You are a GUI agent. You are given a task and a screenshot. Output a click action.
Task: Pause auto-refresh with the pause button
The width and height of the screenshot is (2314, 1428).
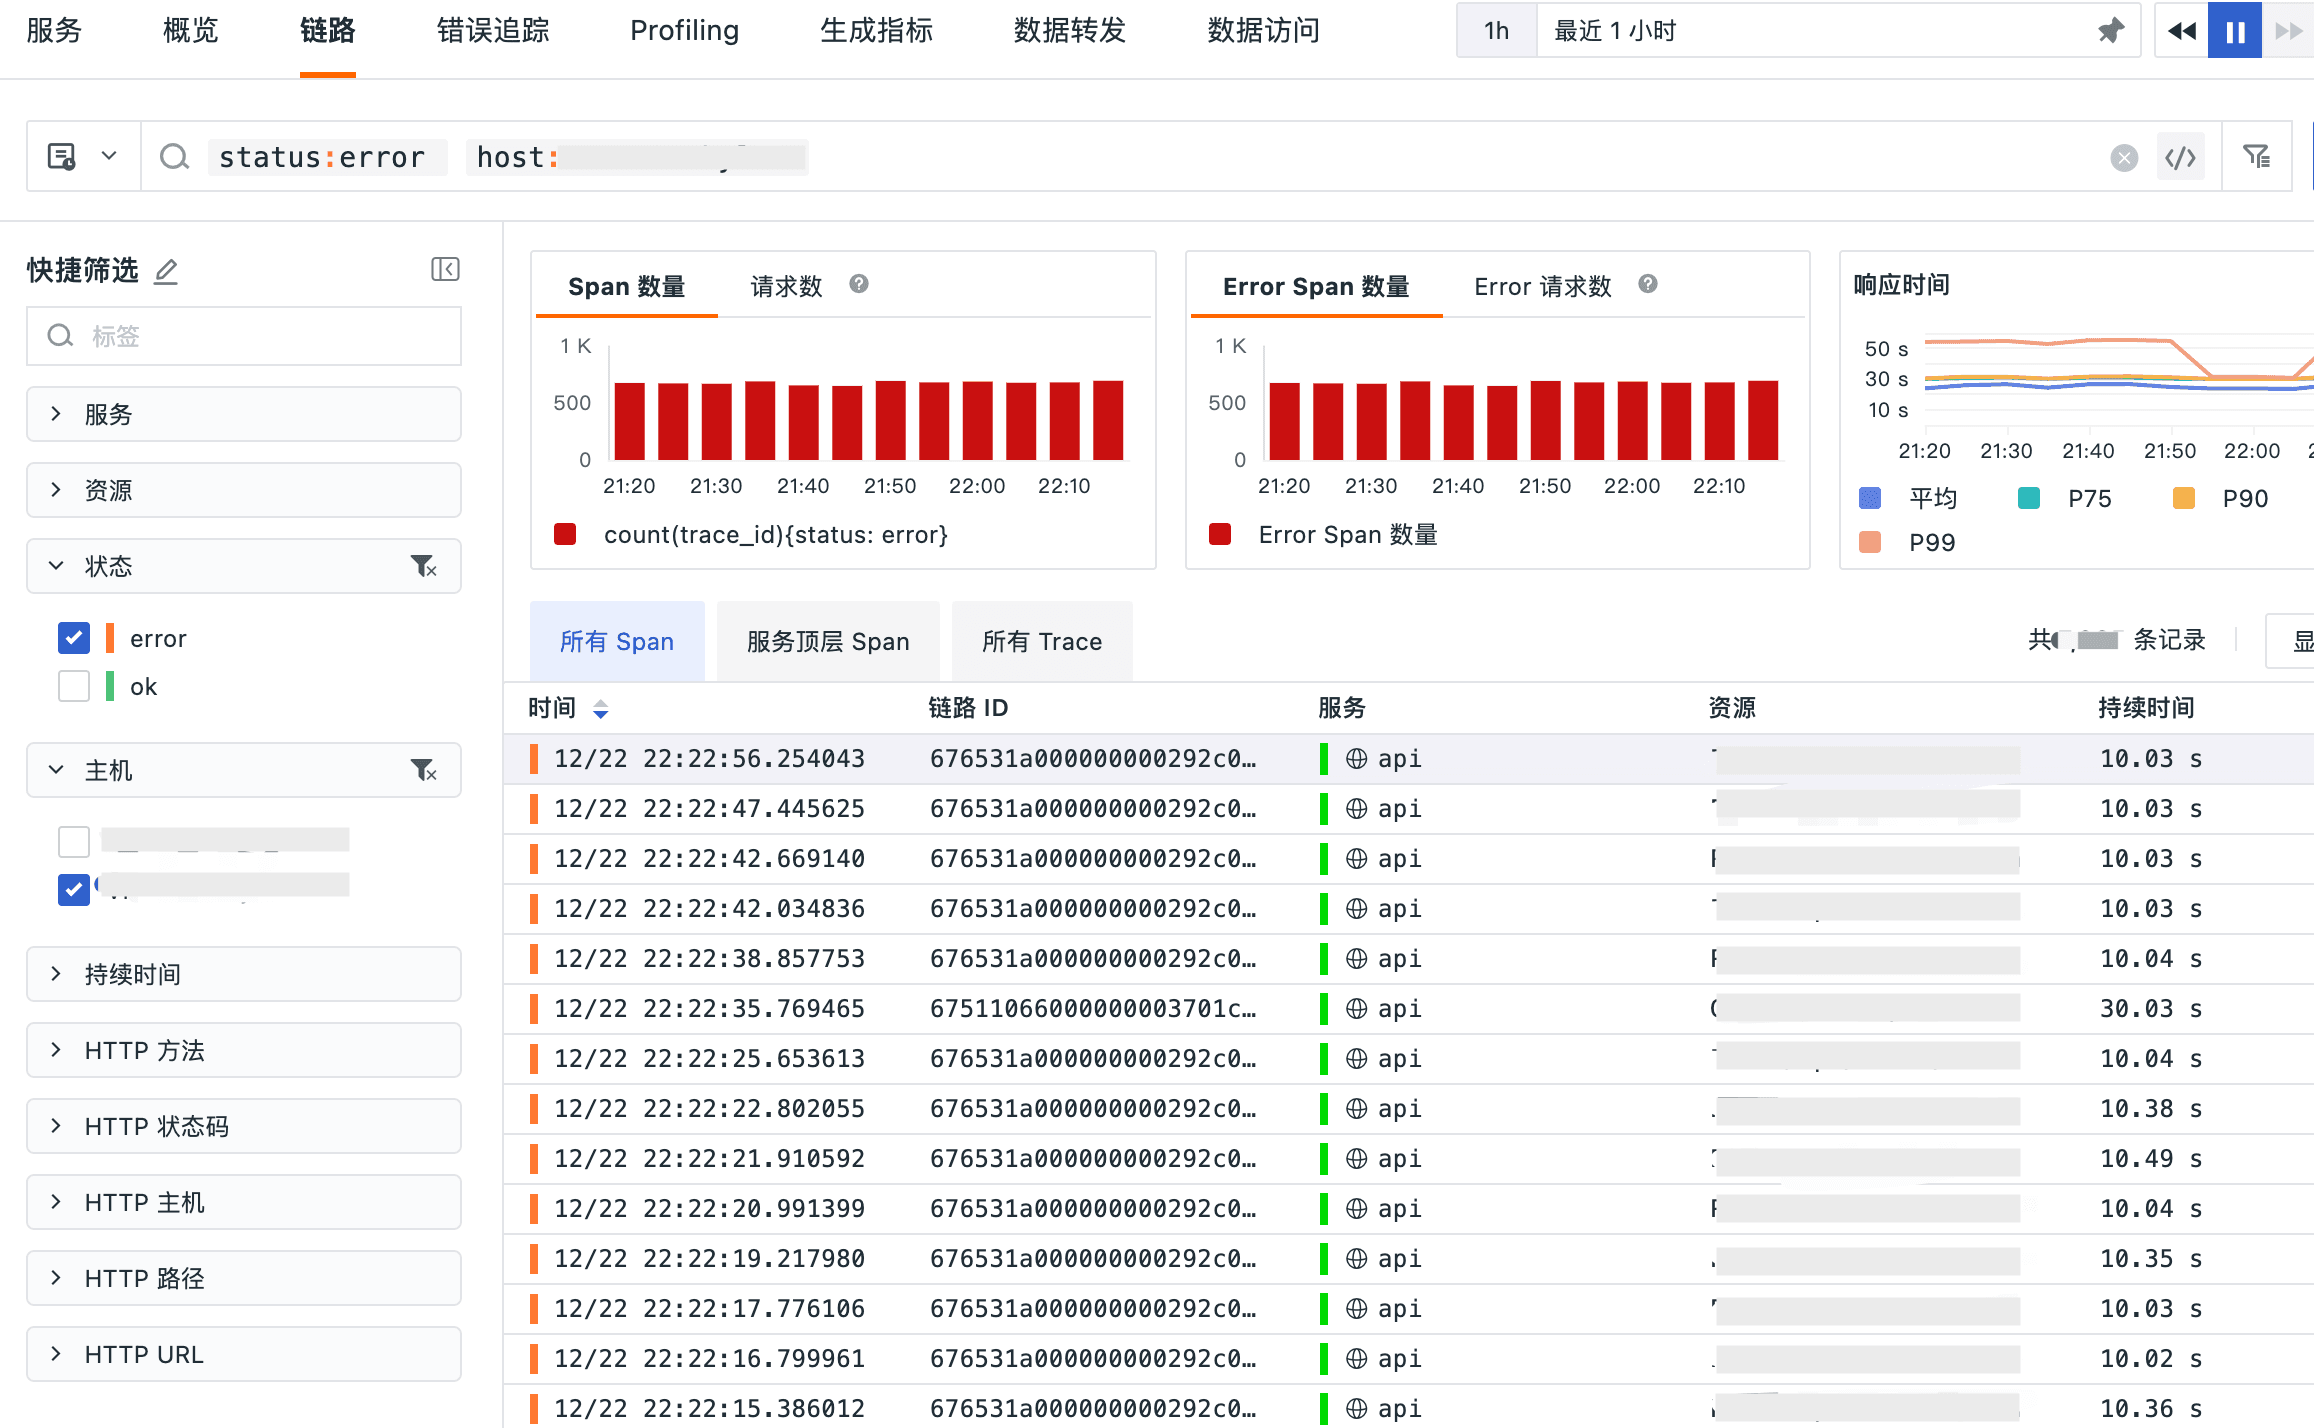click(2235, 31)
